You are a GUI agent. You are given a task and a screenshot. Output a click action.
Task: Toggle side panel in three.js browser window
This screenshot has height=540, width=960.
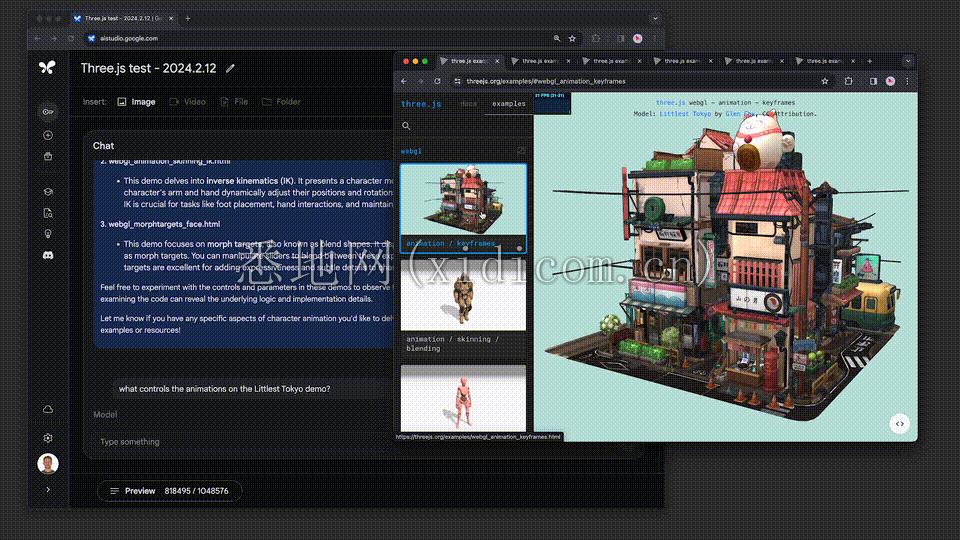pyautogui.click(x=873, y=81)
